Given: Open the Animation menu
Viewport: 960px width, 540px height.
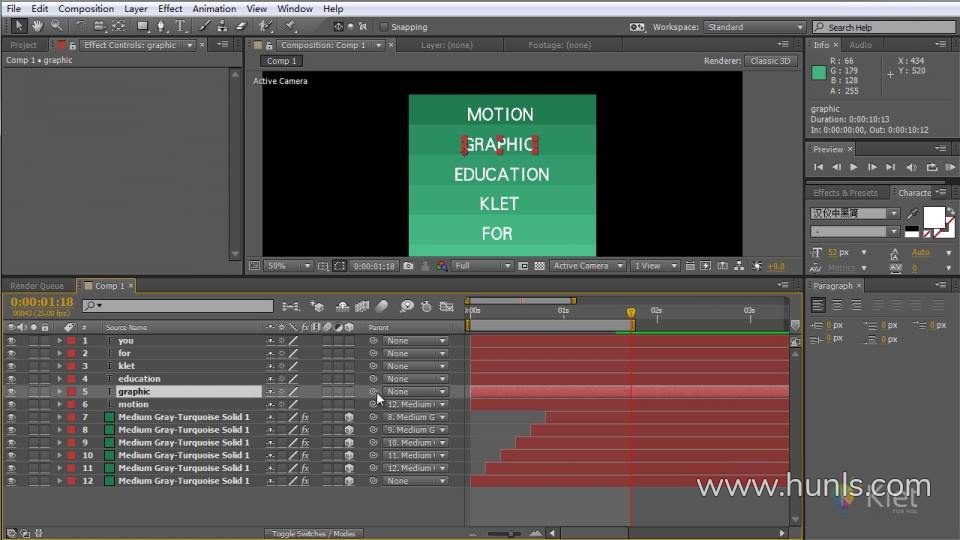Looking at the screenshot, I should [x=214, y=9].
